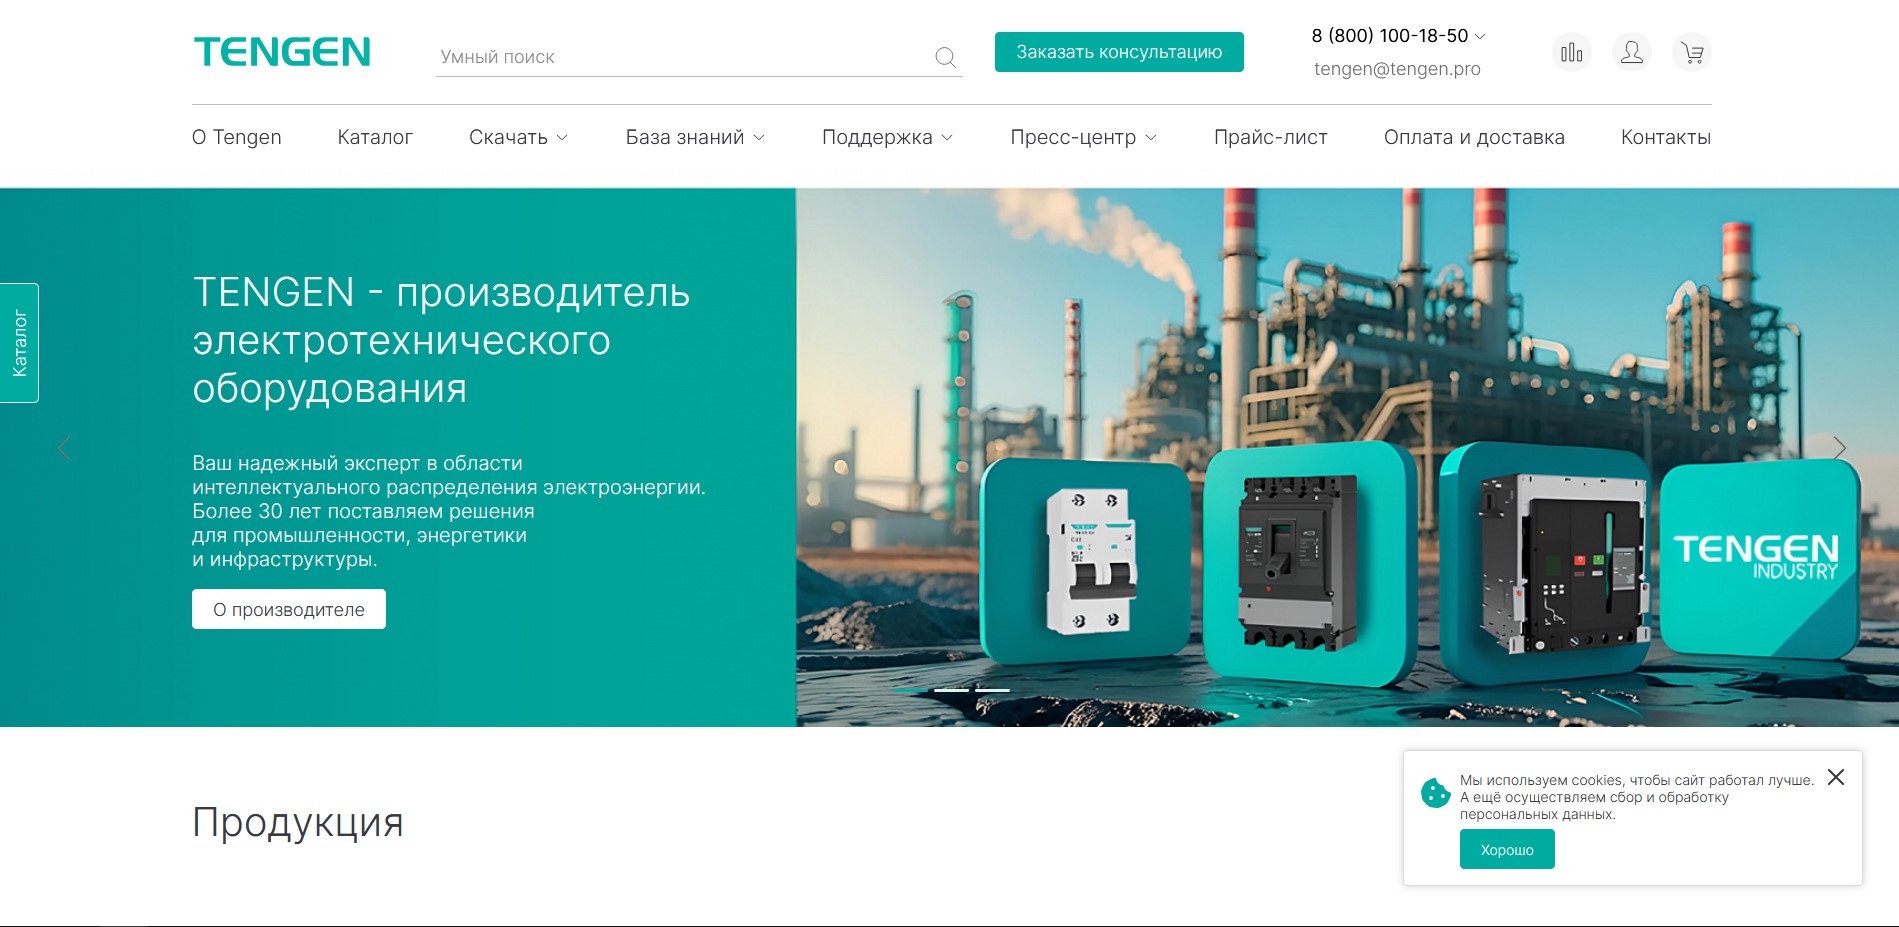
Task: Open the shopping cart icon
Action: click(x=1692, y=52)
